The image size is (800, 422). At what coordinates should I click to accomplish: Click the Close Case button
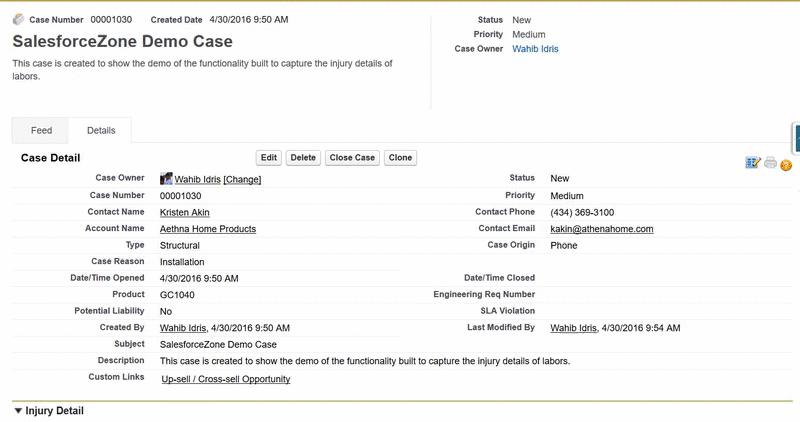point(352,158)
